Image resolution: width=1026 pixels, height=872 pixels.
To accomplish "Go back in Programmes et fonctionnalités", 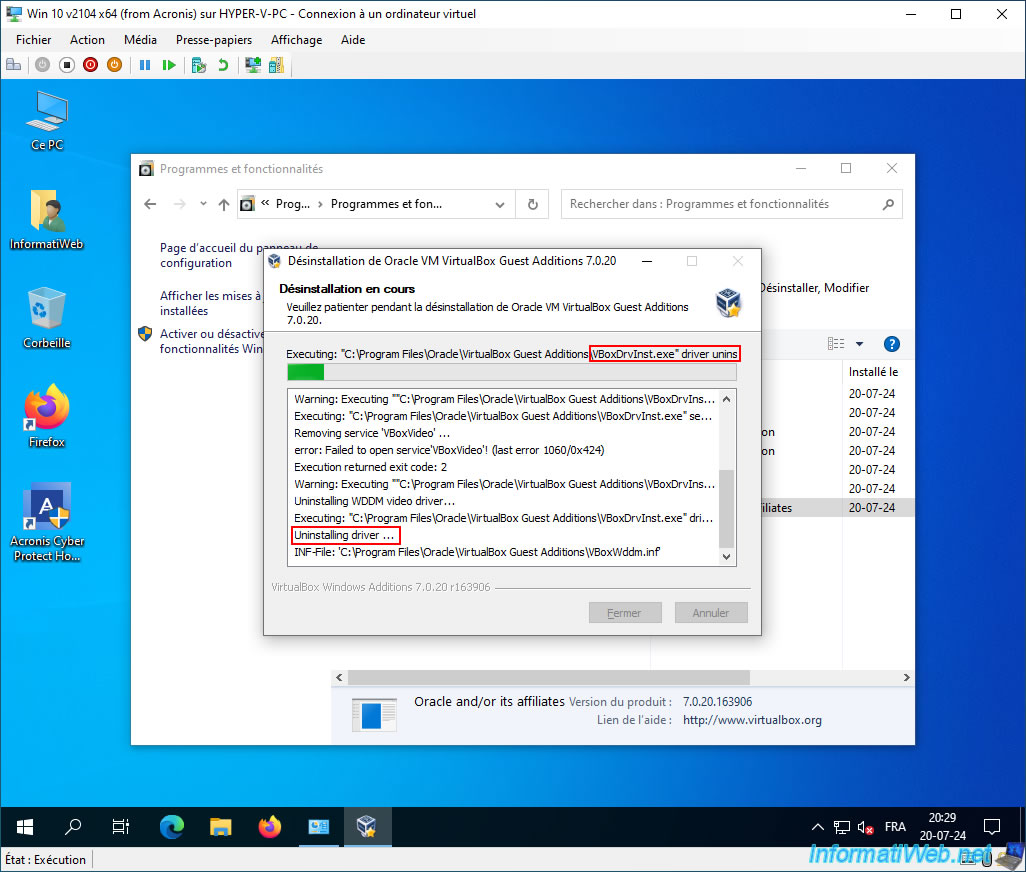I will click(150, 204).
